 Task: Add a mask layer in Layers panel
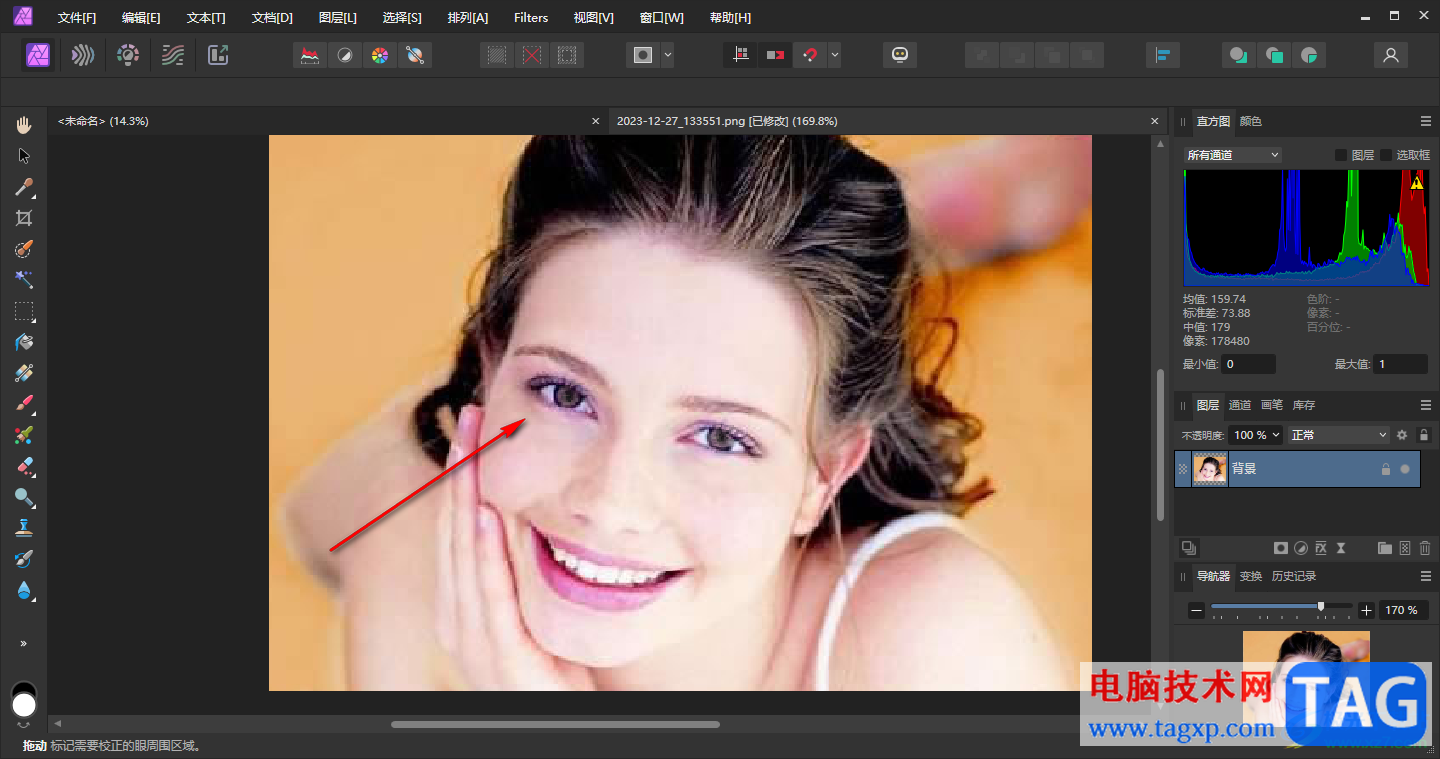(1280, 548)
